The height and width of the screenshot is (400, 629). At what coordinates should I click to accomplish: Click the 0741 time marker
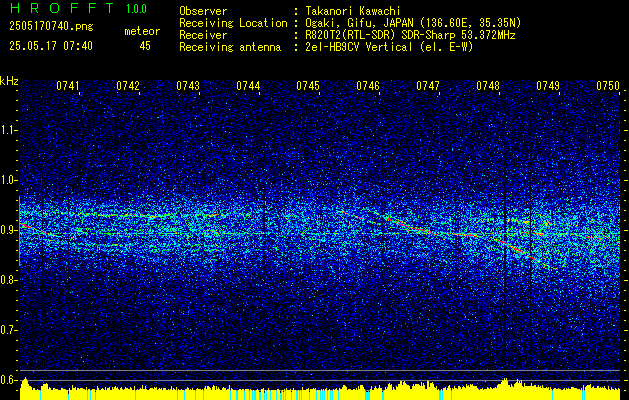click(68, 86)
